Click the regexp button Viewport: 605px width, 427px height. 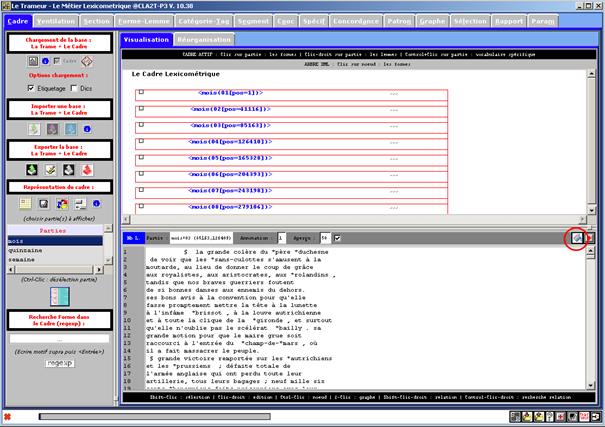(x=60, y=363)
